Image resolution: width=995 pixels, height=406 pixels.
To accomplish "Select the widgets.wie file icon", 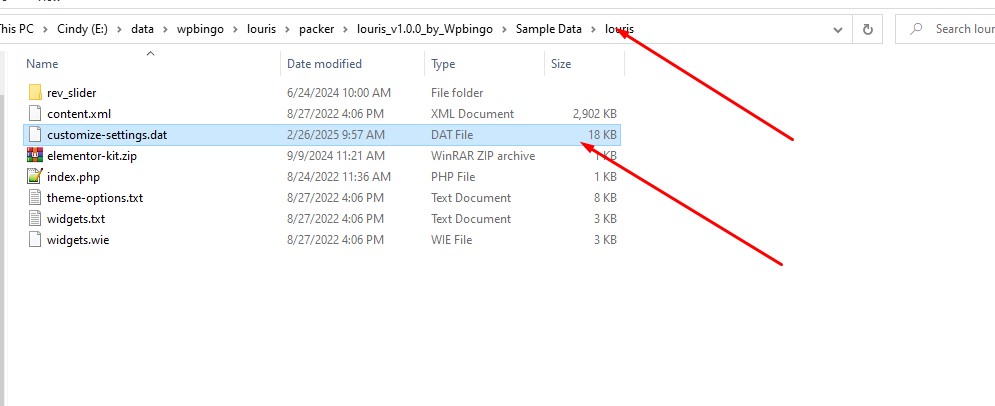I will point(35,240).
